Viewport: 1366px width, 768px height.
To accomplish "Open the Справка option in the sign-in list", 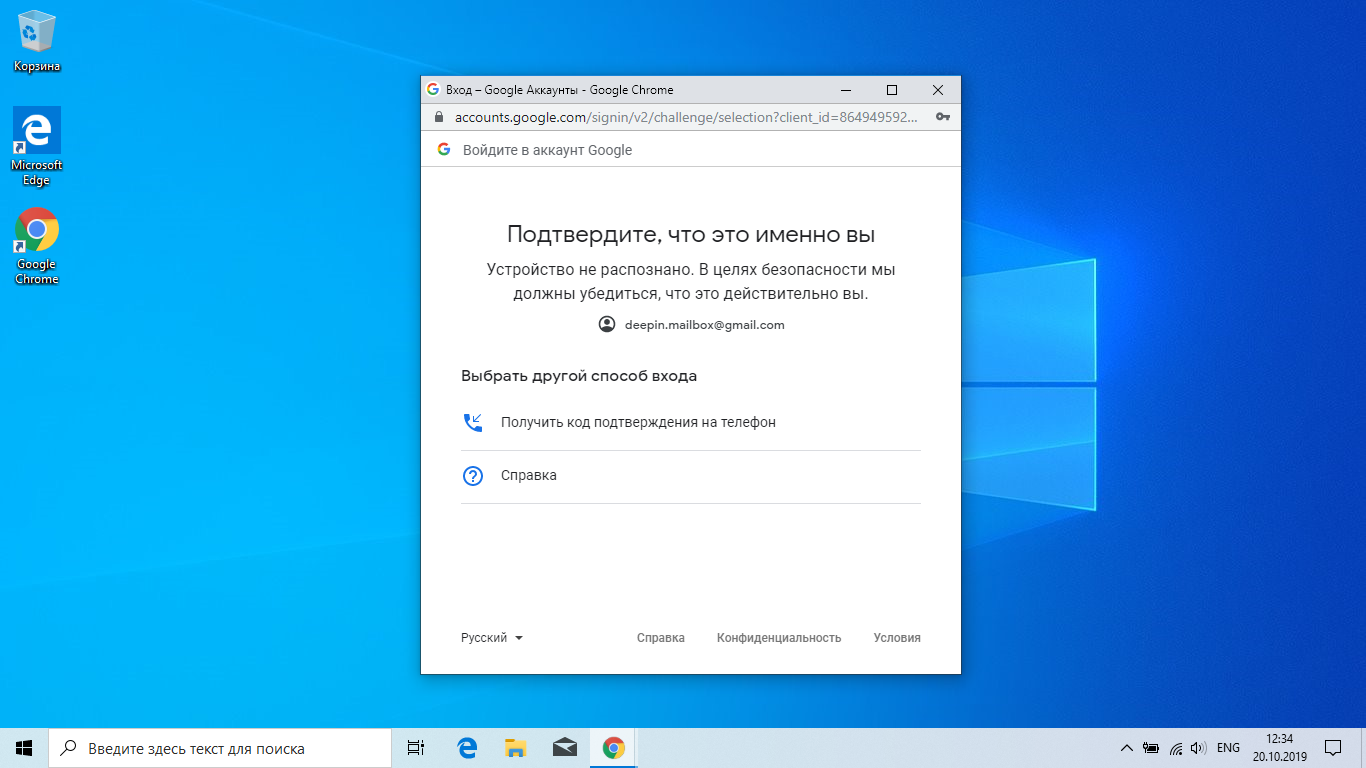I will pos(691,477).
